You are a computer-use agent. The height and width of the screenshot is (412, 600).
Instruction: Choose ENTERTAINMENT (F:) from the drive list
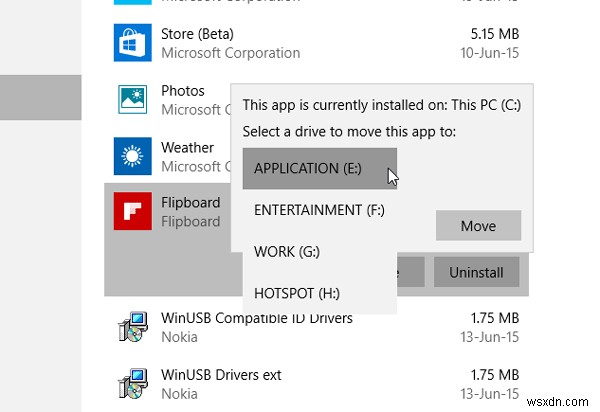coord(320,210)
